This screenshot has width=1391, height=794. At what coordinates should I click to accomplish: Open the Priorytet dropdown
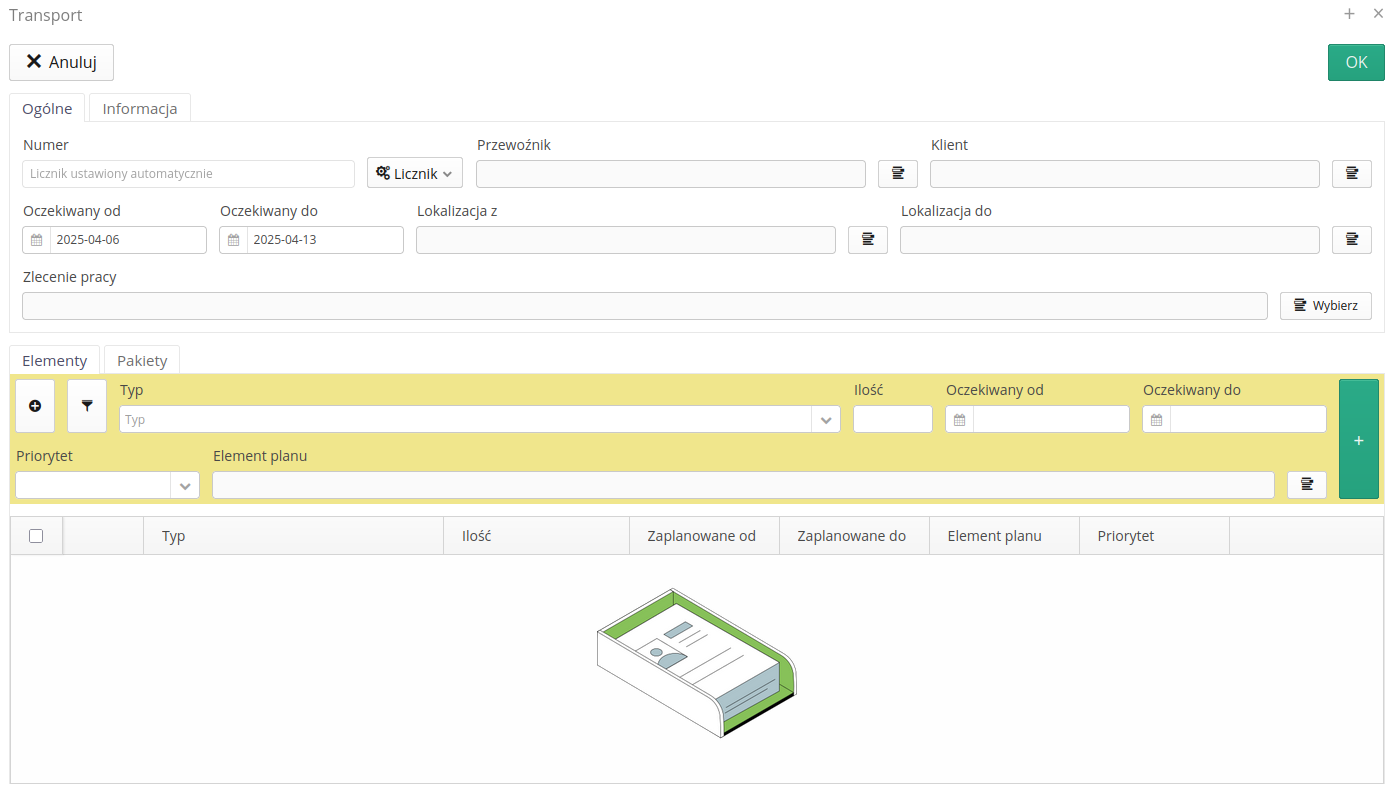click(x=185, y=486)
